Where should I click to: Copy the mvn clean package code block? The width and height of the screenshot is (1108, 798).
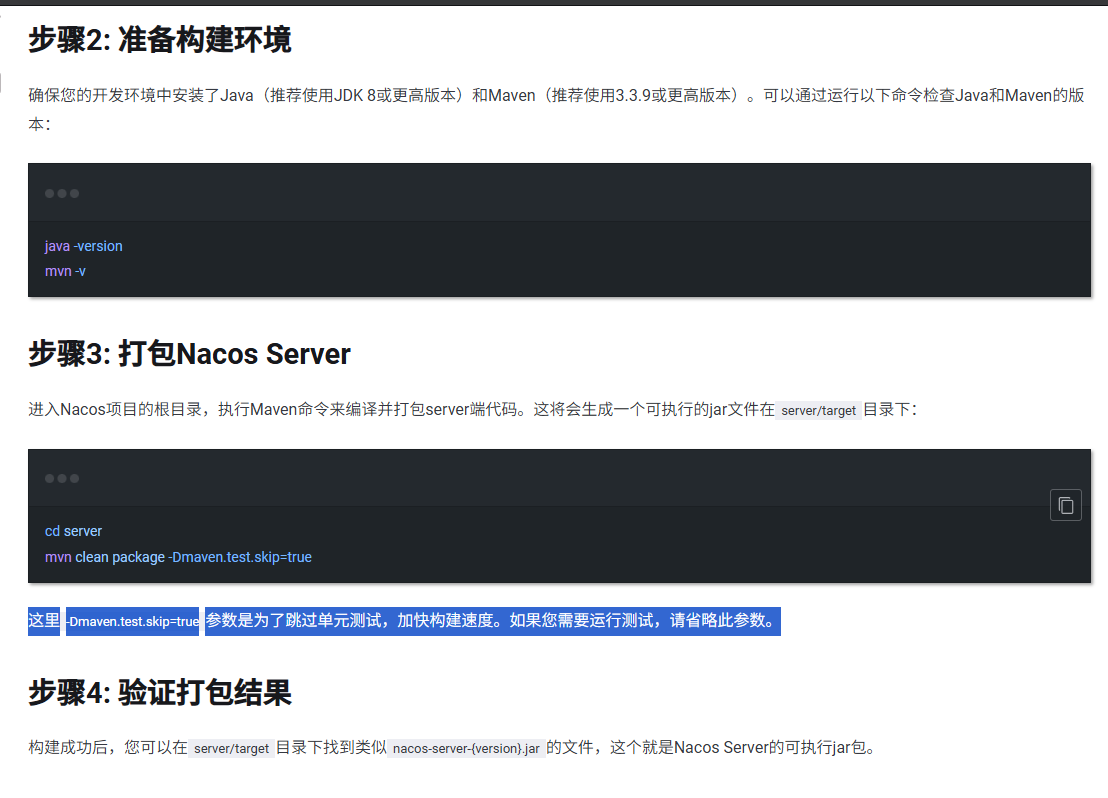click(1066, 505)
